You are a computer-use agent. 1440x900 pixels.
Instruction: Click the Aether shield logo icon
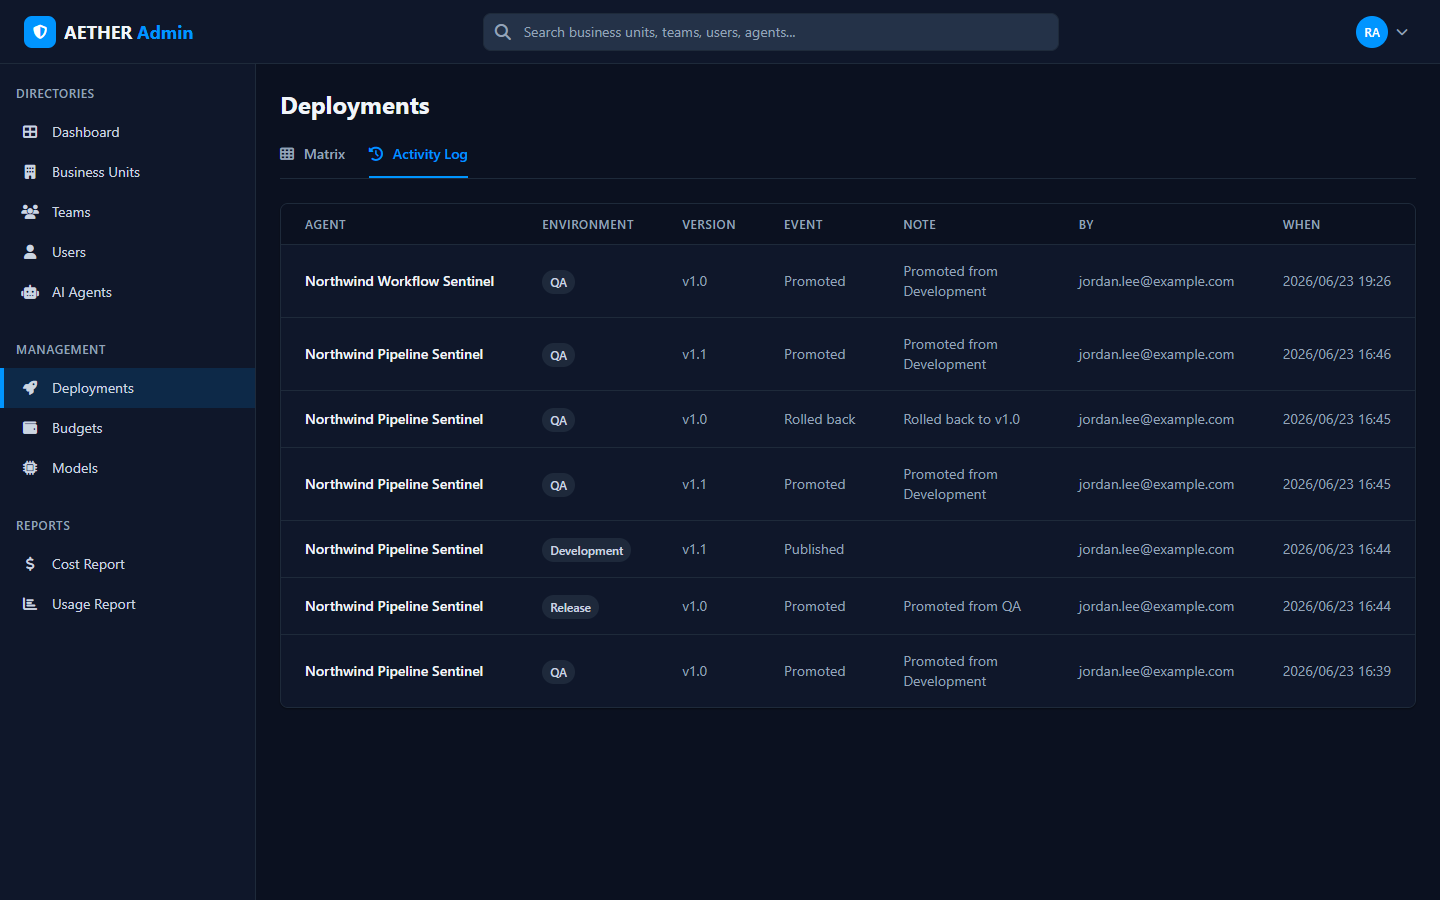point(40,32)
